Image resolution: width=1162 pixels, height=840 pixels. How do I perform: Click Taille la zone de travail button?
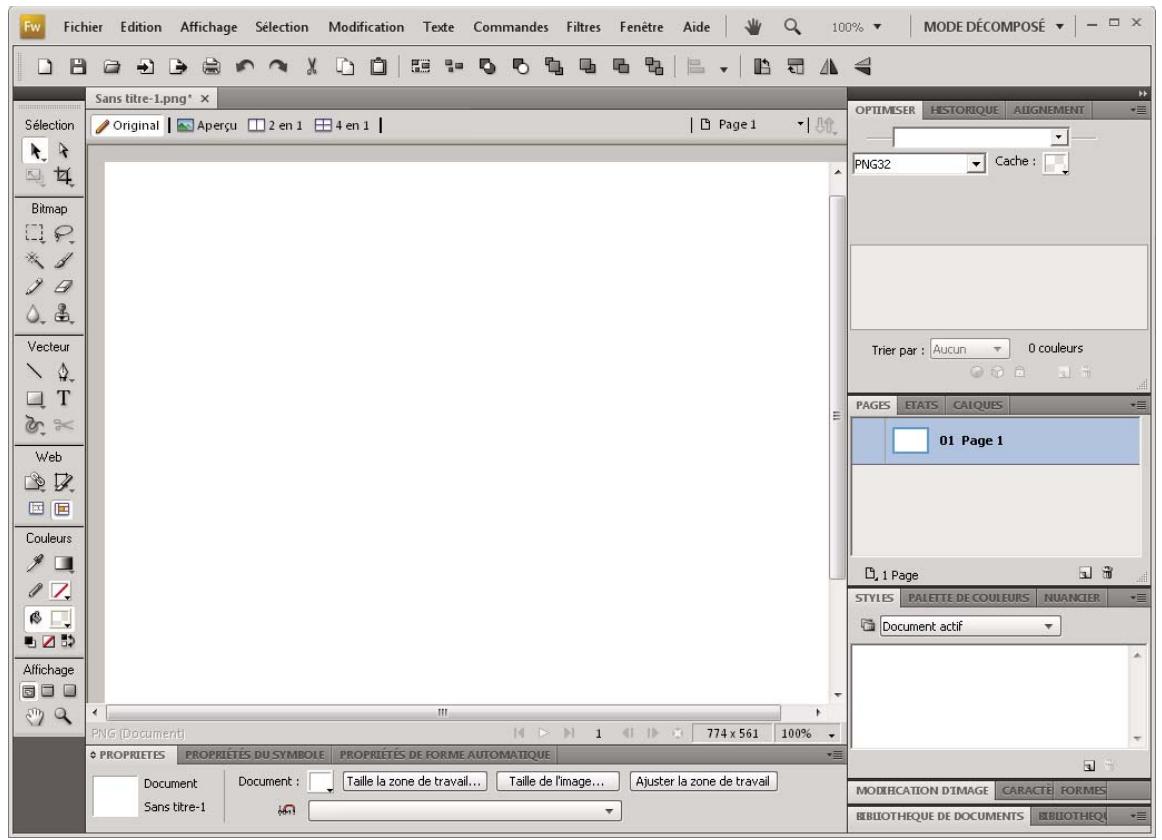tap(414, 781)
